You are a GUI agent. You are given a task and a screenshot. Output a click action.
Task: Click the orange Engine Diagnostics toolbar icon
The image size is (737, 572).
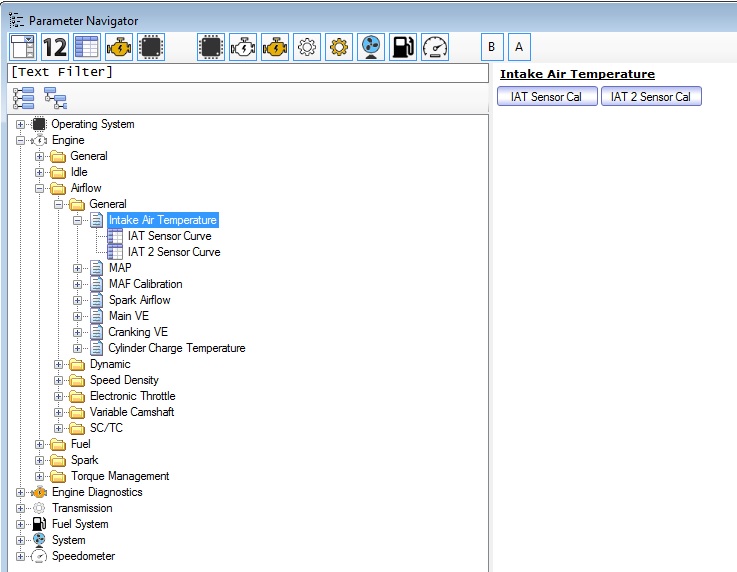coord(275,47)
